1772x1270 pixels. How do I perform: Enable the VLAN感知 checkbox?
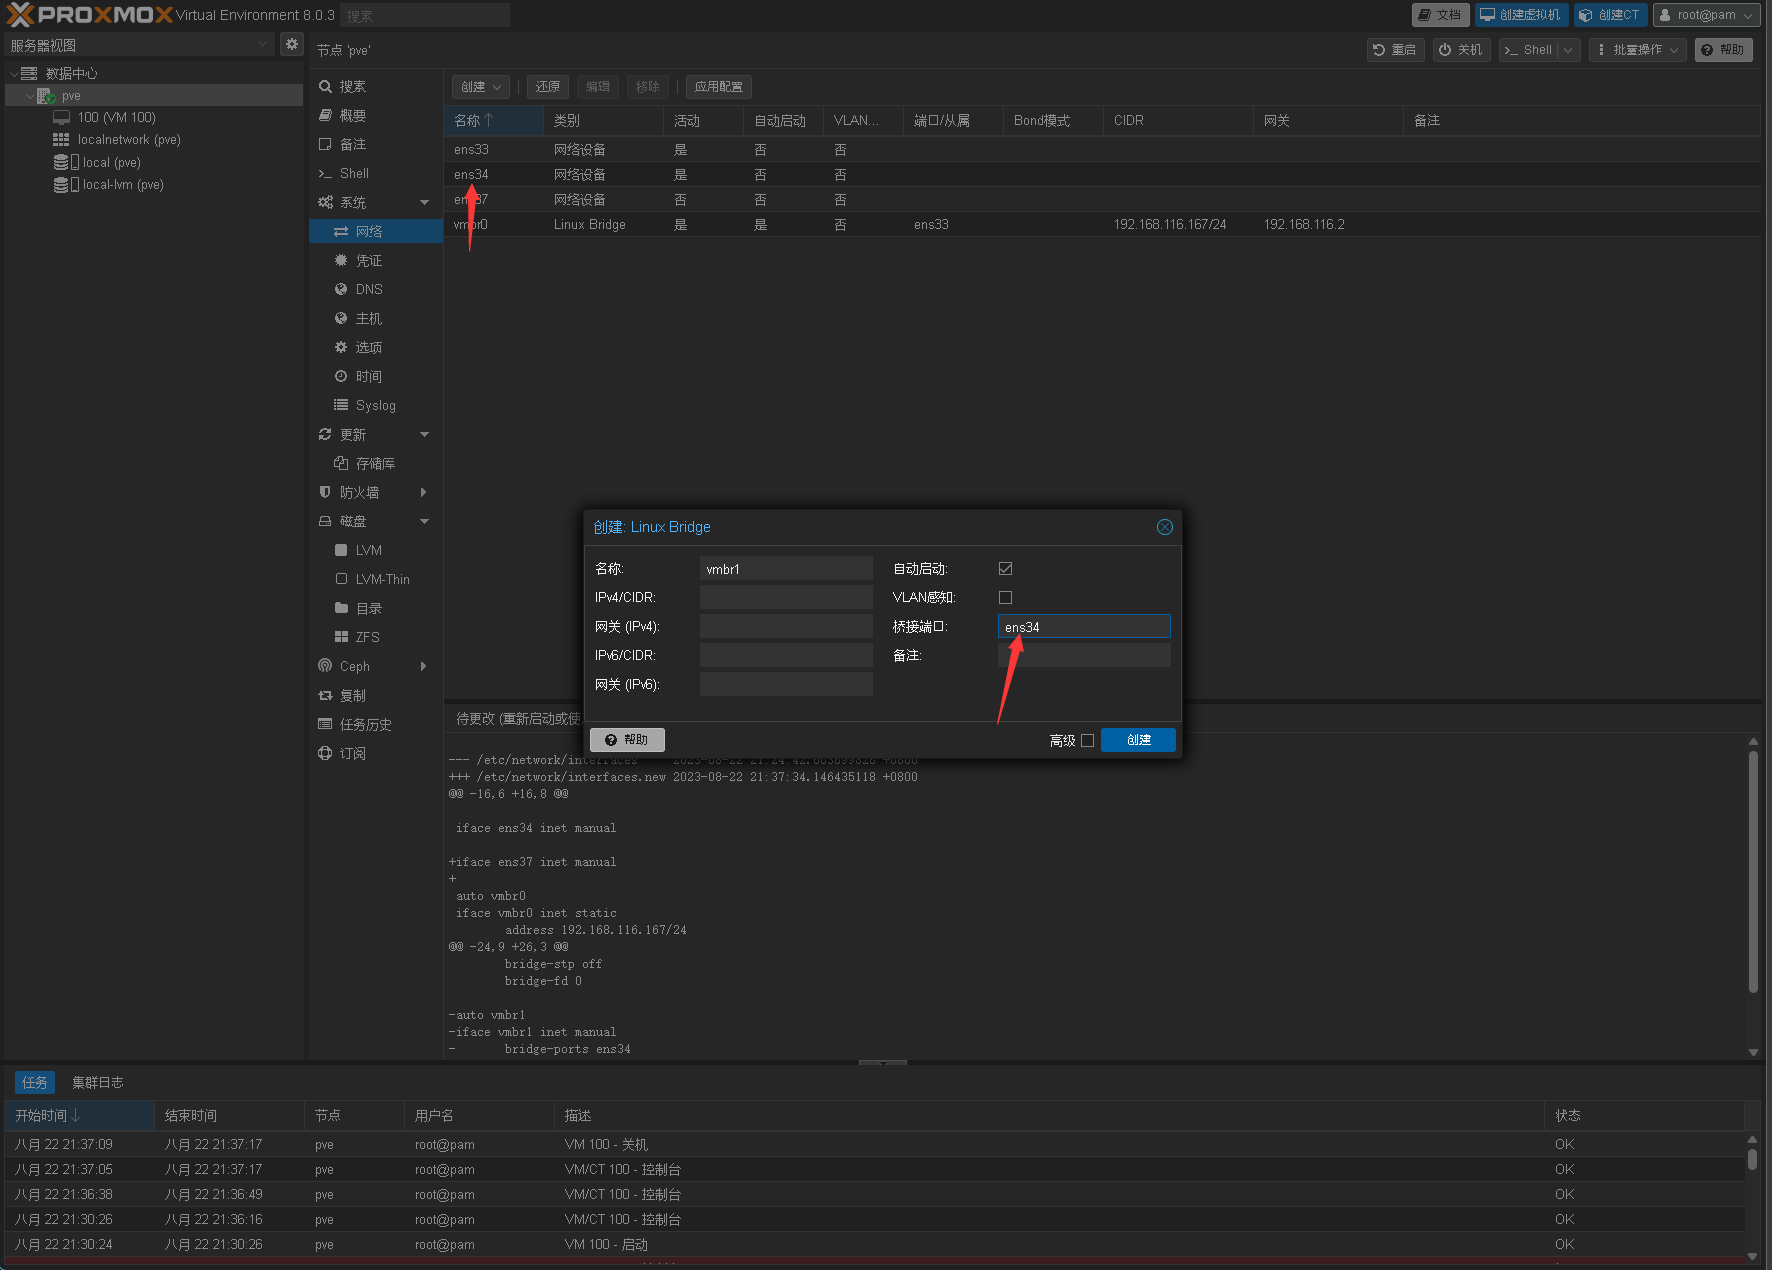[x=1005, y=598]
